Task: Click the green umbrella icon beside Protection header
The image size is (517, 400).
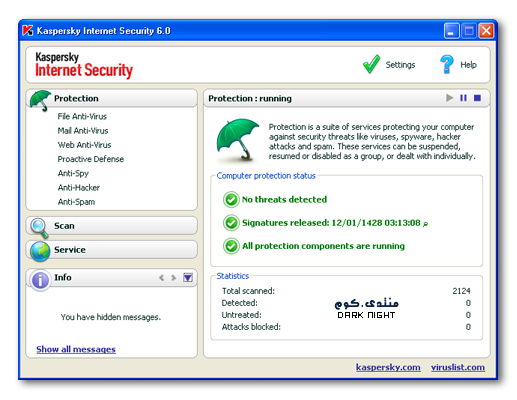Action: coord(40,100)
